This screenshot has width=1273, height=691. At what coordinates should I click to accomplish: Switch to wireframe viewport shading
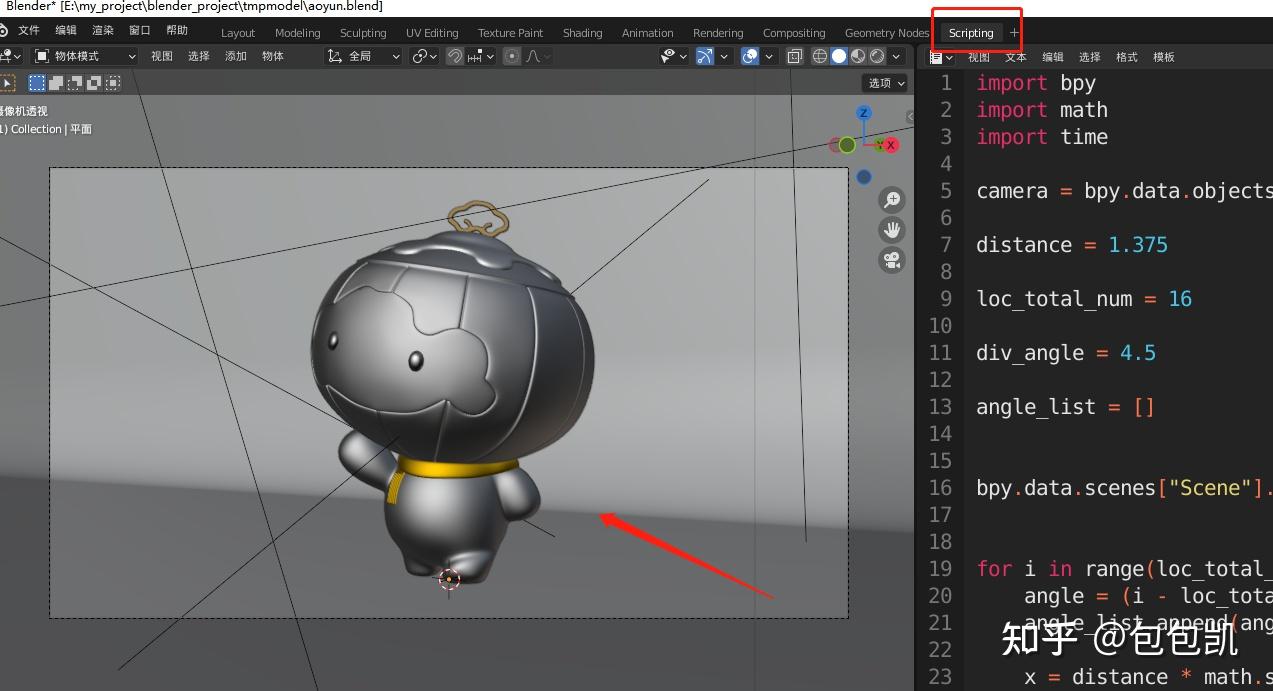tap(820, 57)
